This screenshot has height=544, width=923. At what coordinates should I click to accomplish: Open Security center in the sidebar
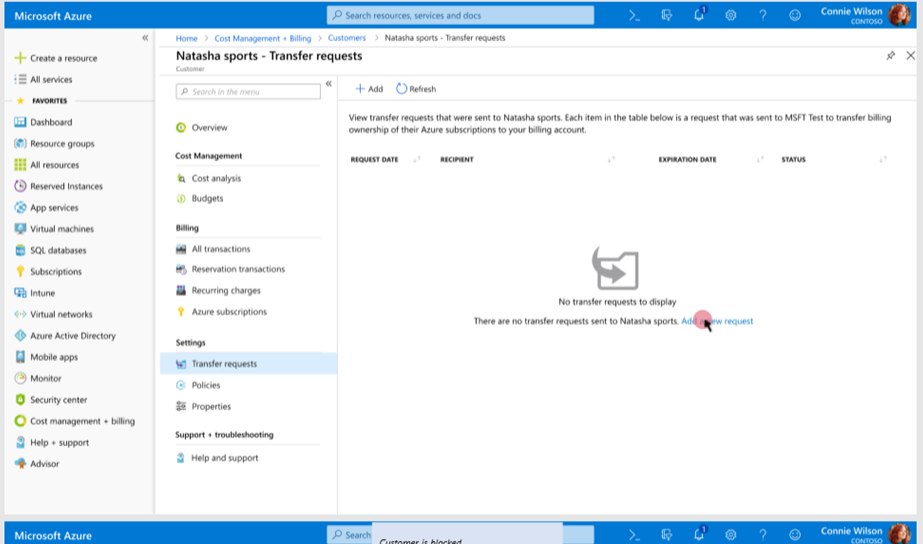[51, 399]
